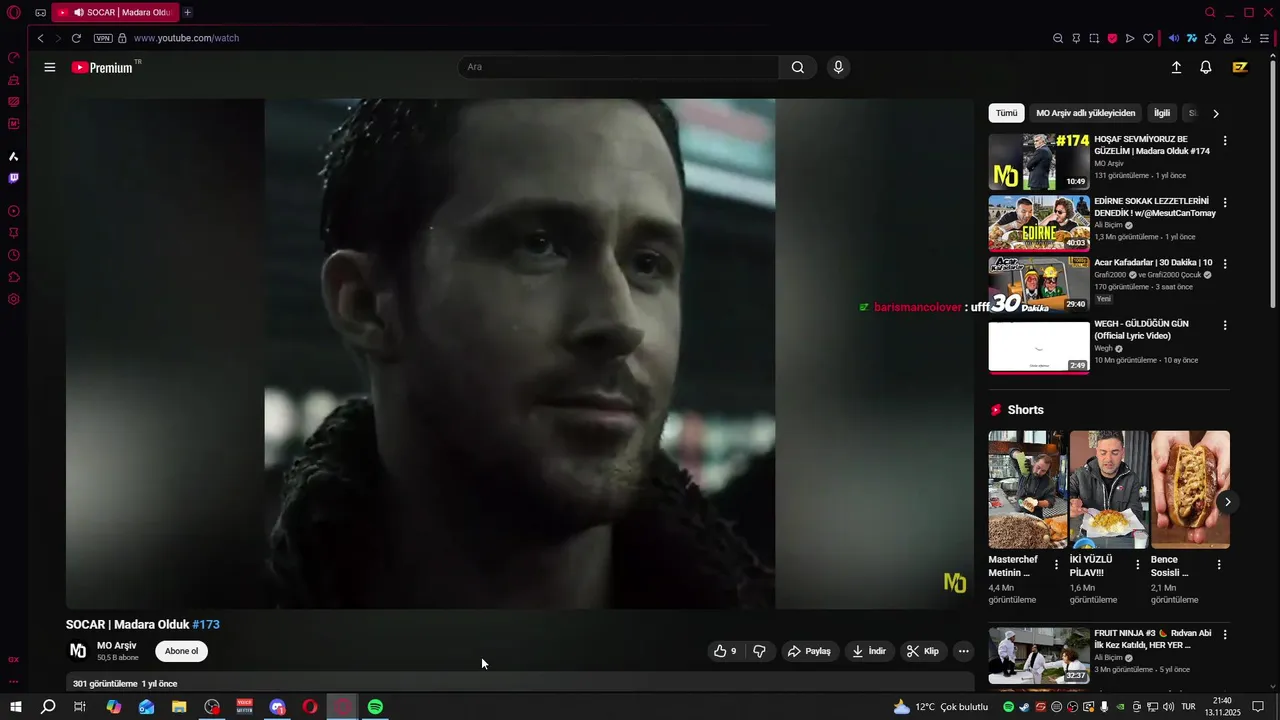Share the video with Paylaş button

809,651
